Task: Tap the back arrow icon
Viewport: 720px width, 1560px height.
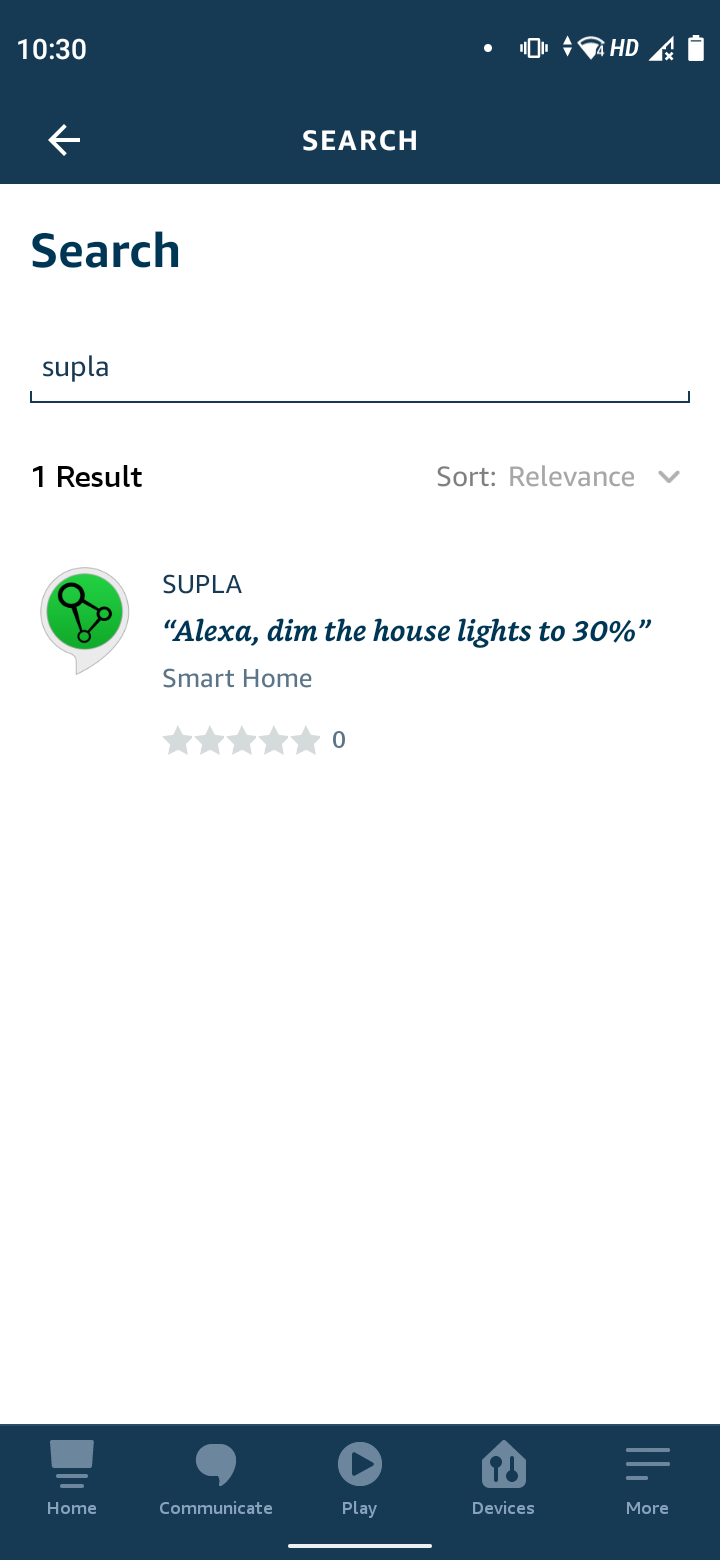Action: tap(63, 140)
